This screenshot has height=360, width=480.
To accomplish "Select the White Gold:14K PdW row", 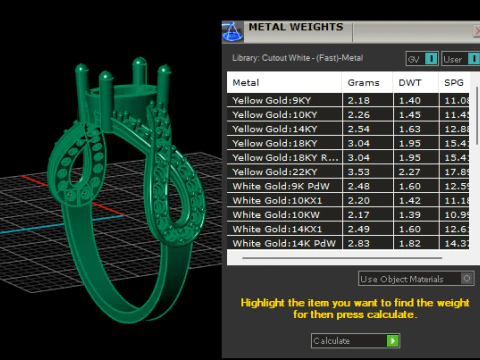I will click(348, 243).
